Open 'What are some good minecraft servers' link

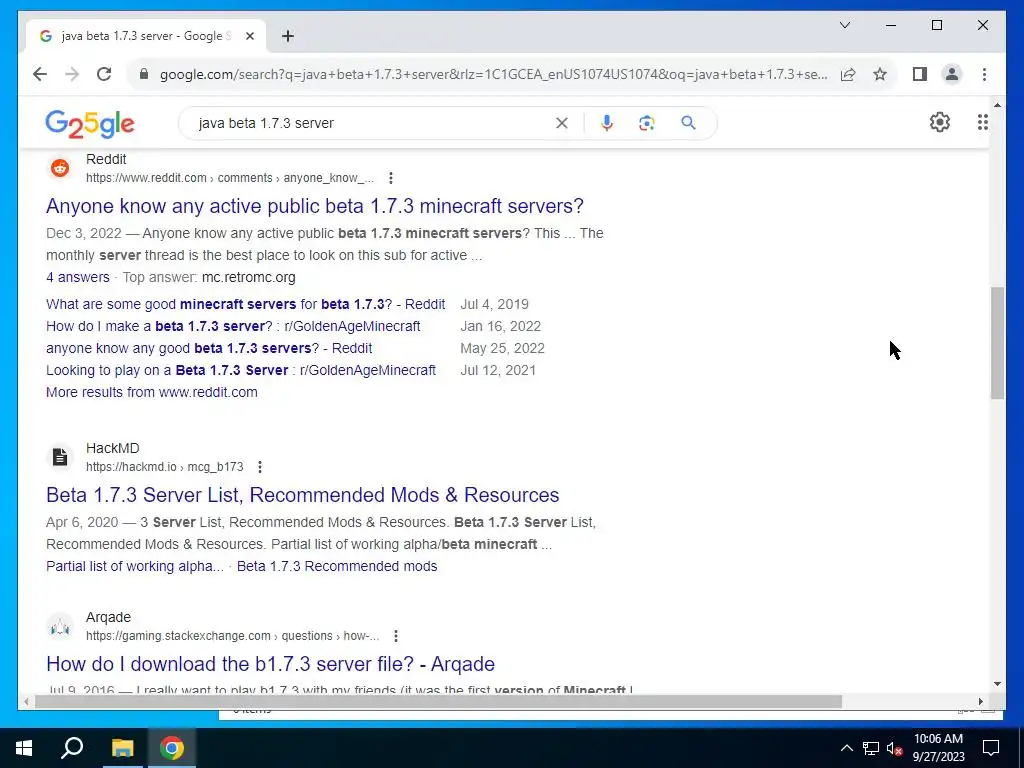click(246, 304)
